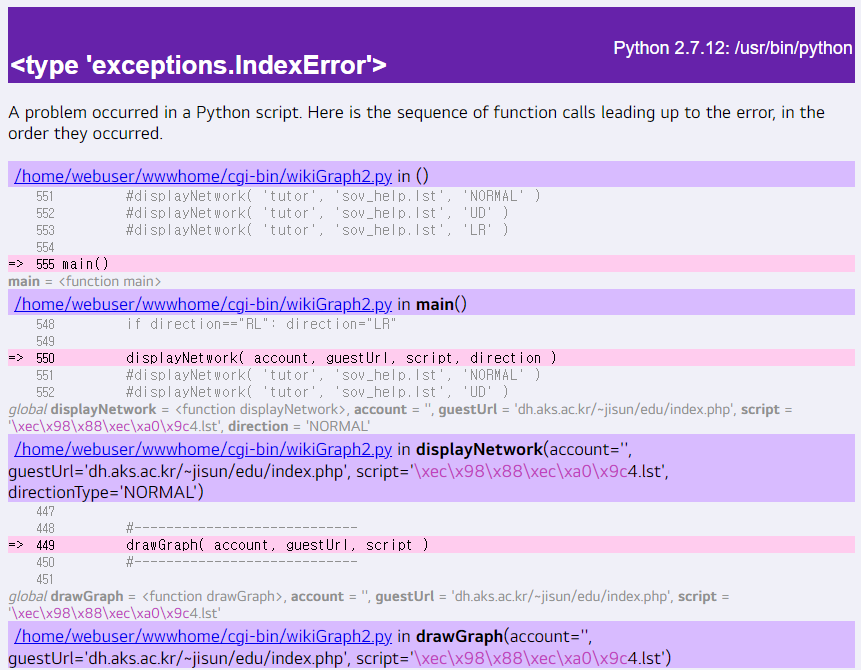Select the highlighted drawGraph call on line 449
Screen dimensions: 861x670
point(276,545)
